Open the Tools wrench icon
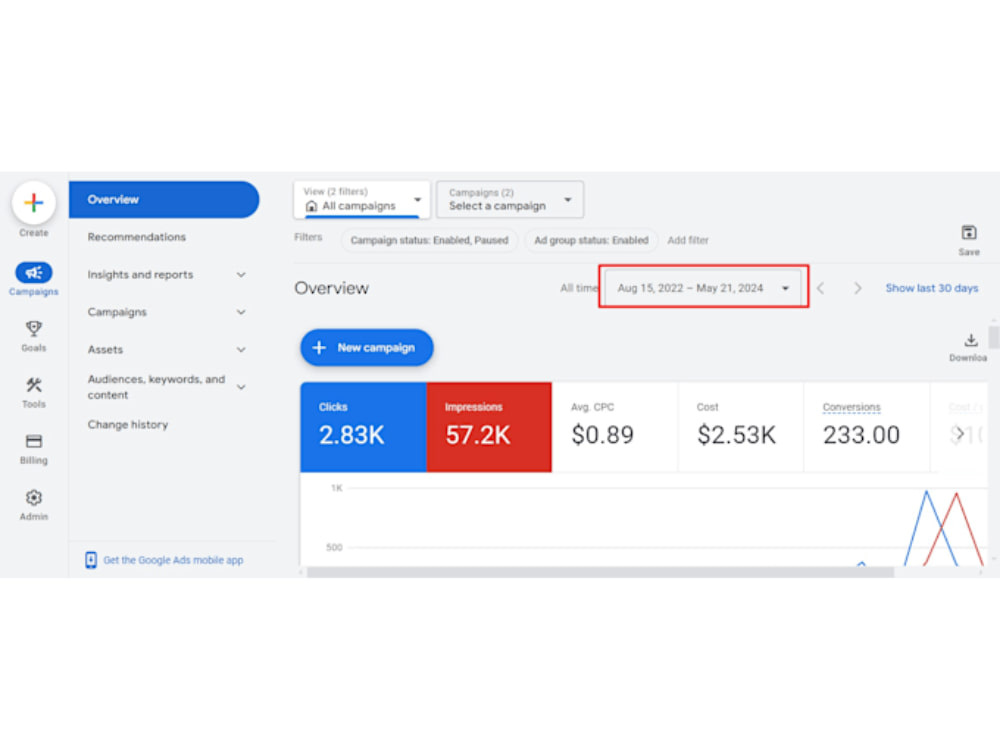1000x750 pixels. (x=34, y=385)
